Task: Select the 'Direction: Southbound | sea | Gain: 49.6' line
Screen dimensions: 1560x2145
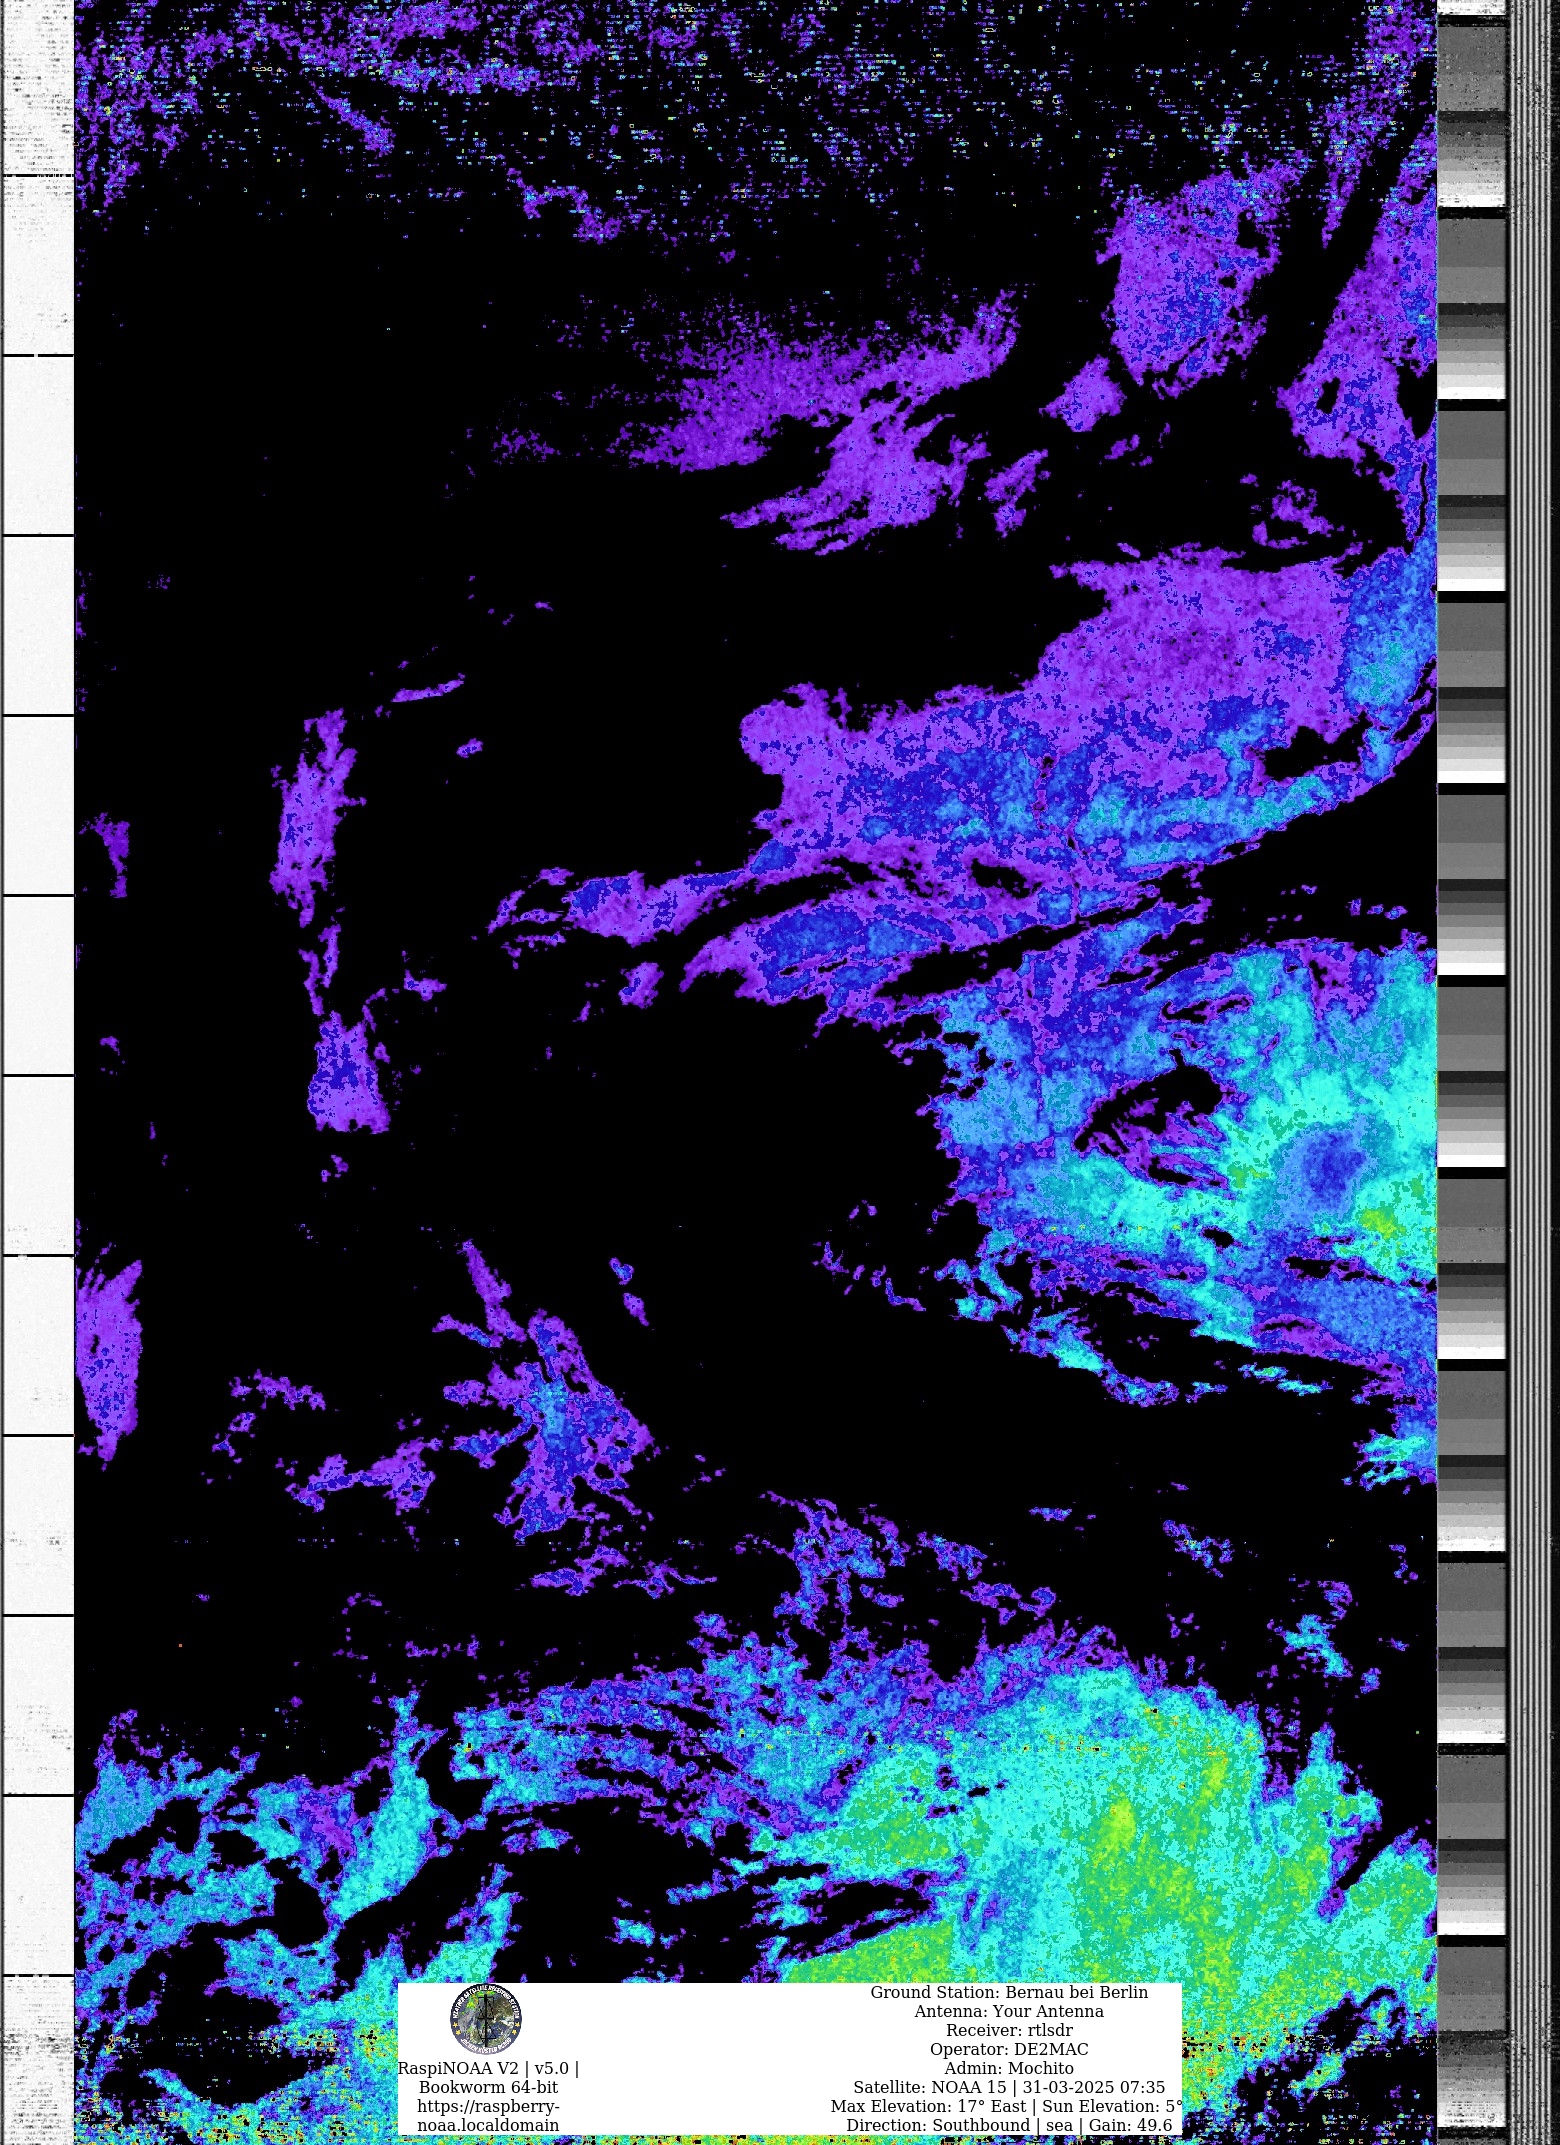Action: (x=1009, y=2125)
